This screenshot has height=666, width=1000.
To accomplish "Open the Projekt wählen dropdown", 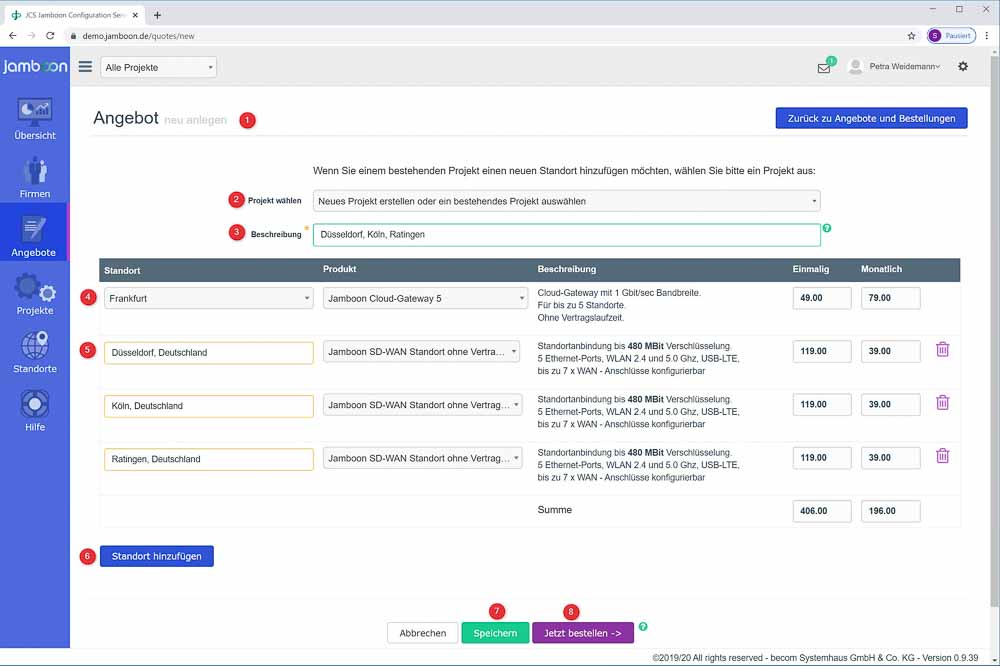I will pos(566,201).
